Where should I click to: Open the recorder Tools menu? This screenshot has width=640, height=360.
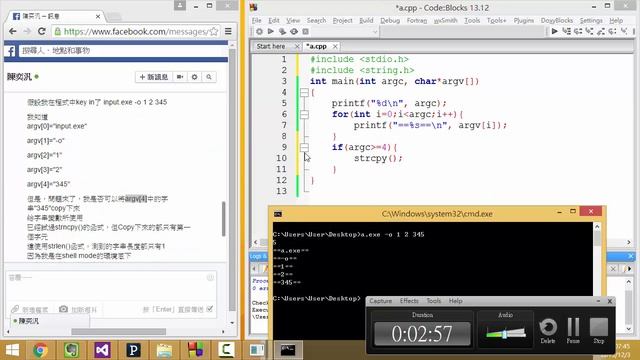pyautogui.click(x=433, y=301)
